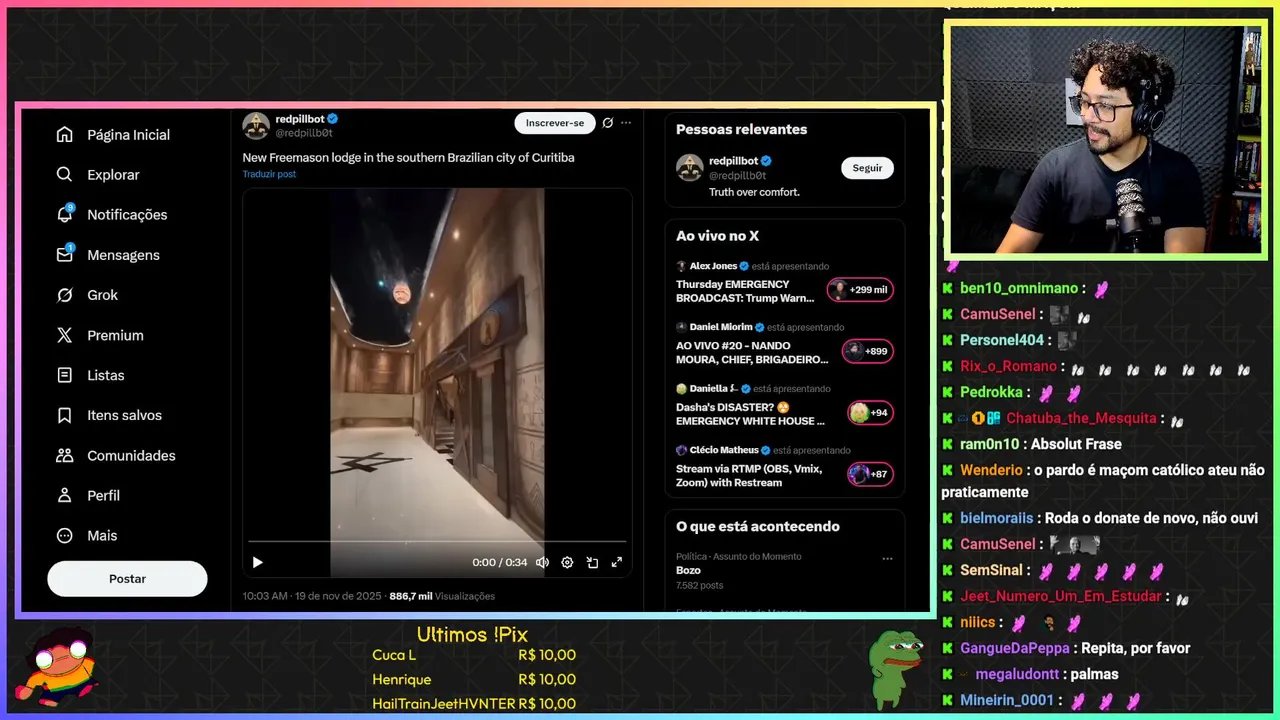Open redpillbot post author name

pyautogui.click(x=300, y=119)
